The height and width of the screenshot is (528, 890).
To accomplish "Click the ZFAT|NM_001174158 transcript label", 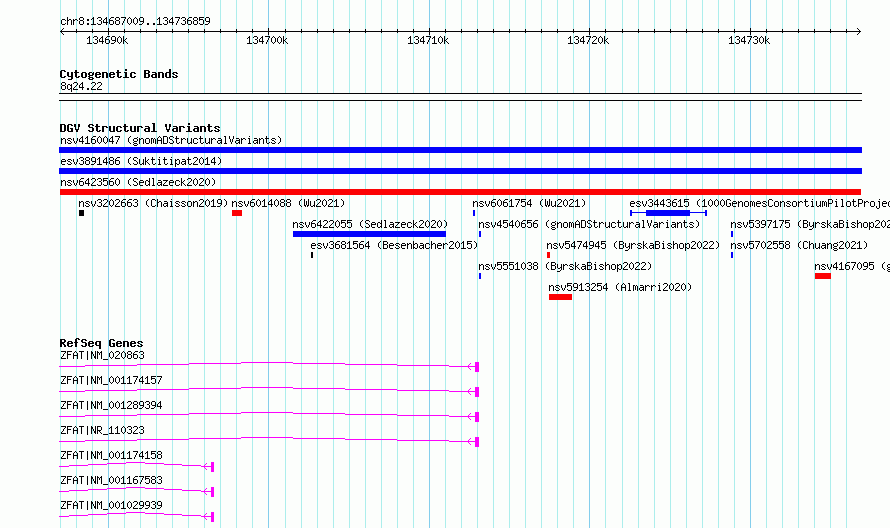I will [x=111, y=455].
